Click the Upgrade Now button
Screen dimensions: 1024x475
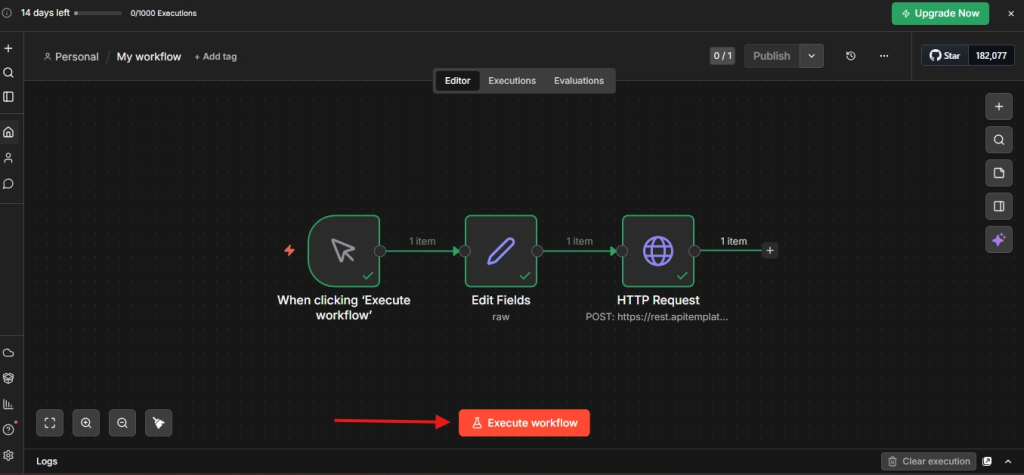(940, 13)
